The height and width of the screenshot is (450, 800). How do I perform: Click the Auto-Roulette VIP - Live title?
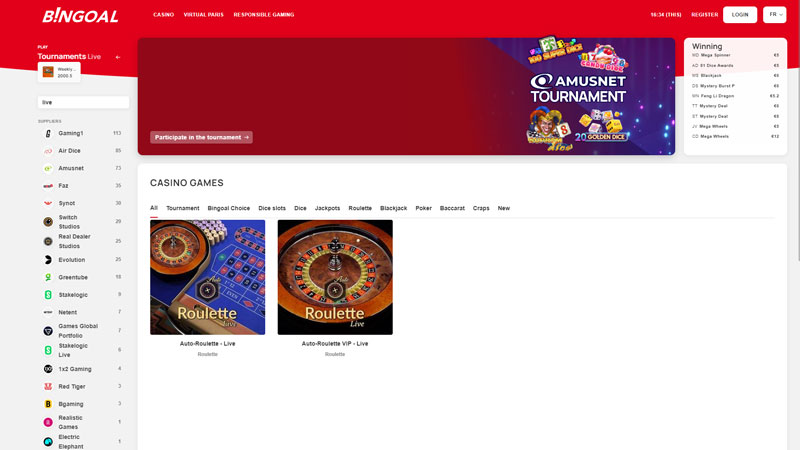click(335, 343)
